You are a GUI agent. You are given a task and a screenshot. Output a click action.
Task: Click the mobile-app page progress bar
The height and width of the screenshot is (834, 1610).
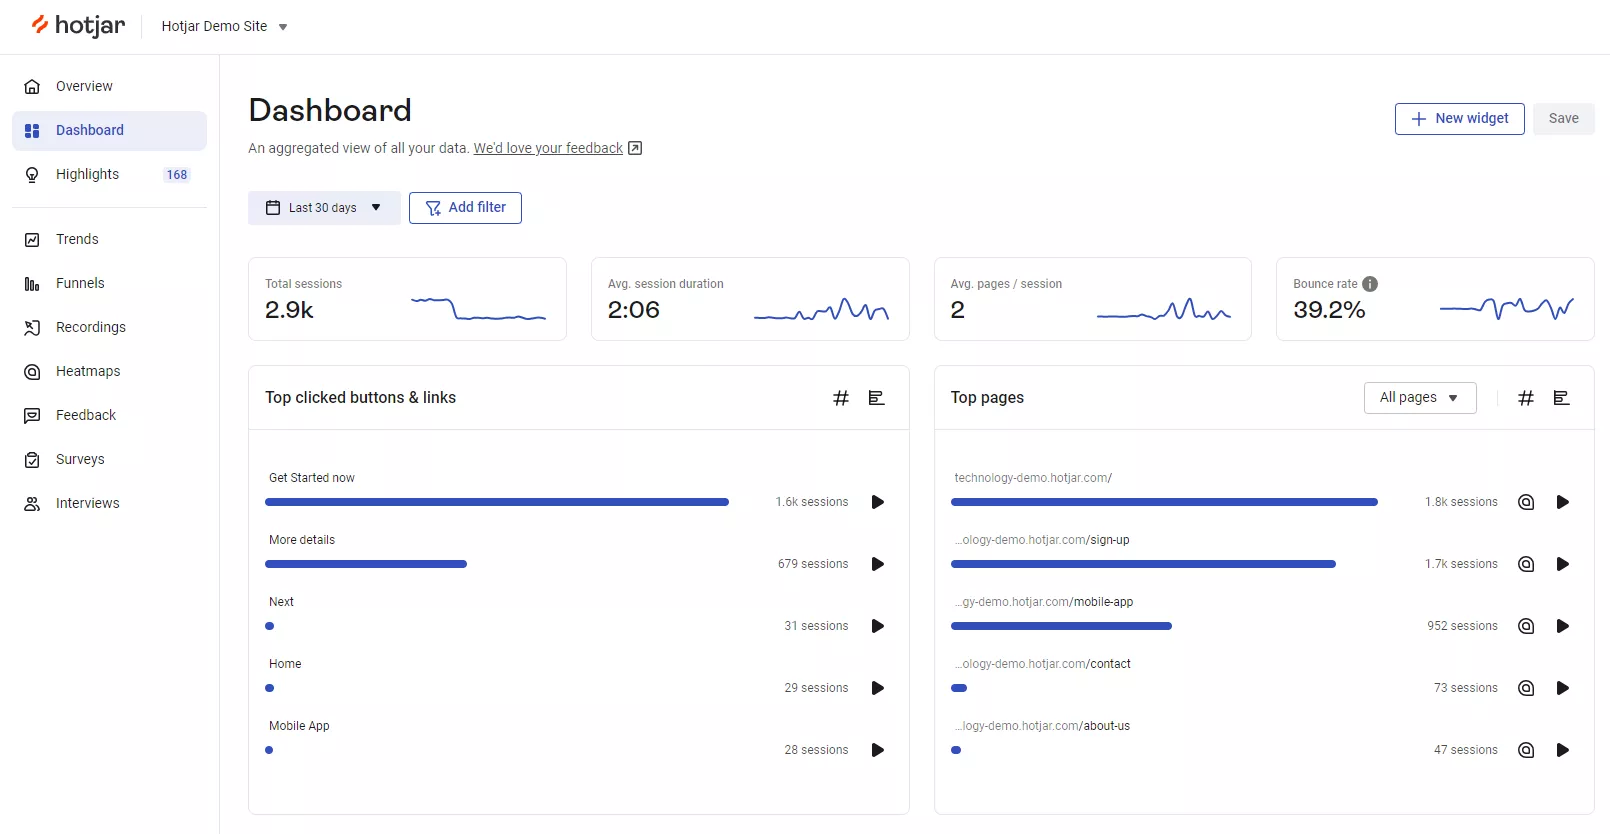(x=1061, y=626)
